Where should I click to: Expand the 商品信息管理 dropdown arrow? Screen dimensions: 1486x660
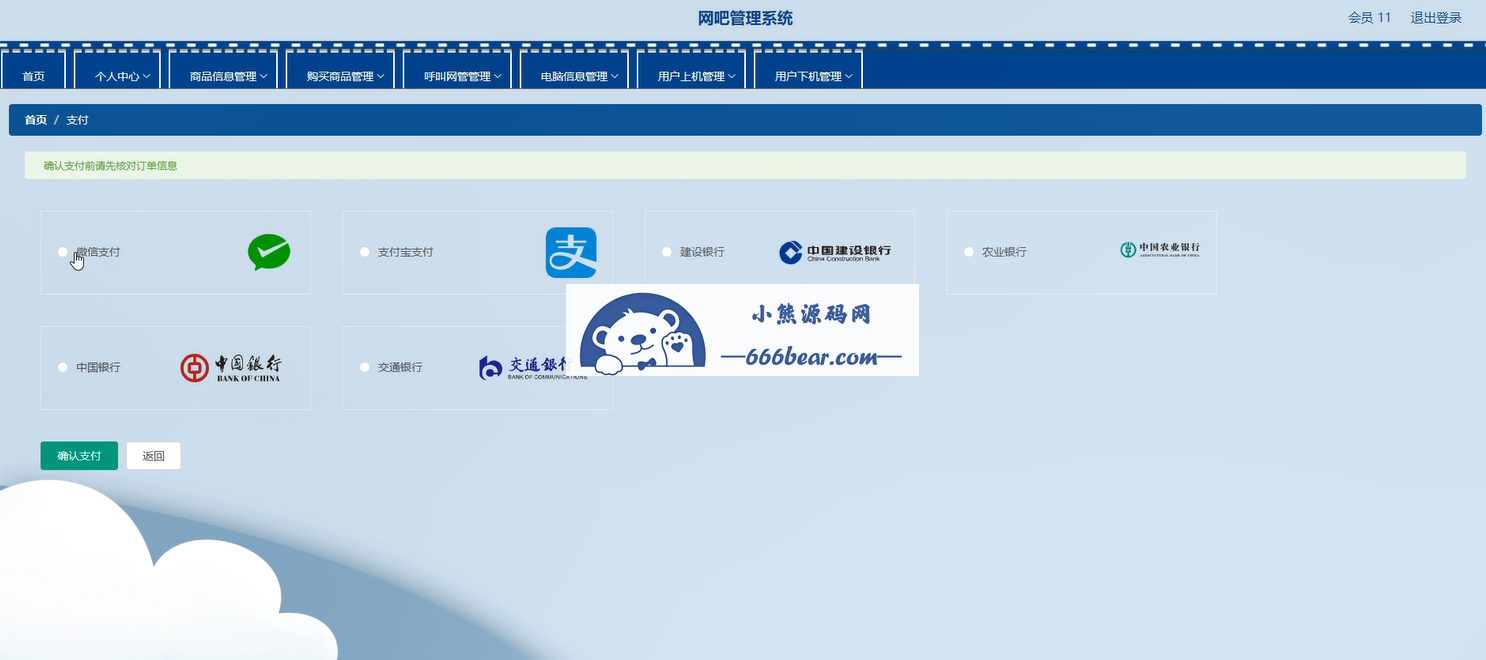point(263,77)
